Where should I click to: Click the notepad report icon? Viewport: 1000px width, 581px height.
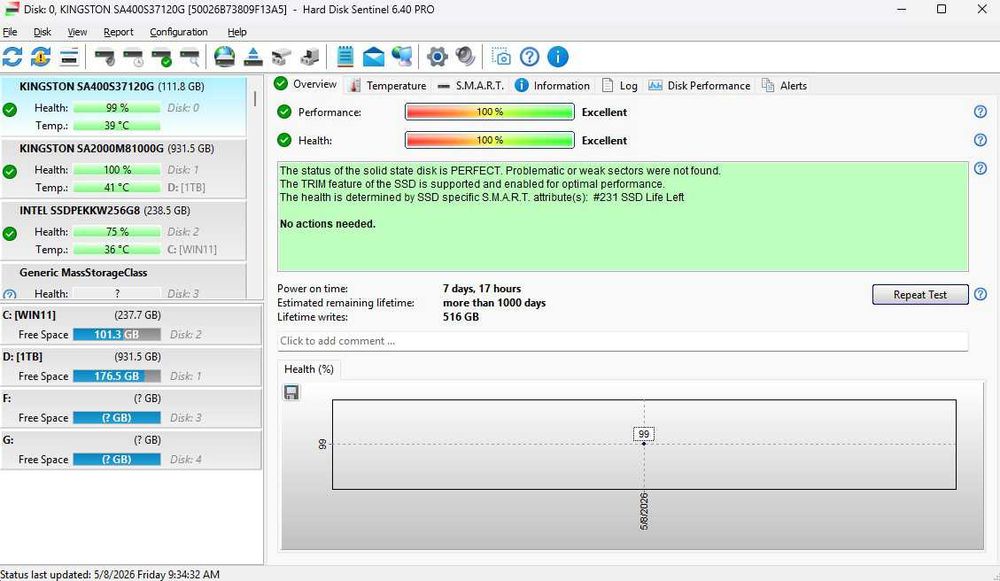(345, 57)
